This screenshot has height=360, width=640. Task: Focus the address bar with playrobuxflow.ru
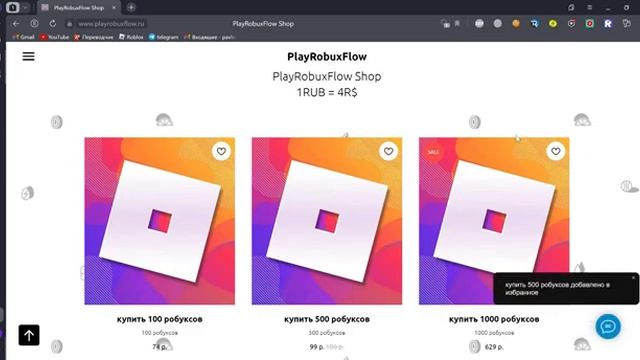tap(111, 24)
